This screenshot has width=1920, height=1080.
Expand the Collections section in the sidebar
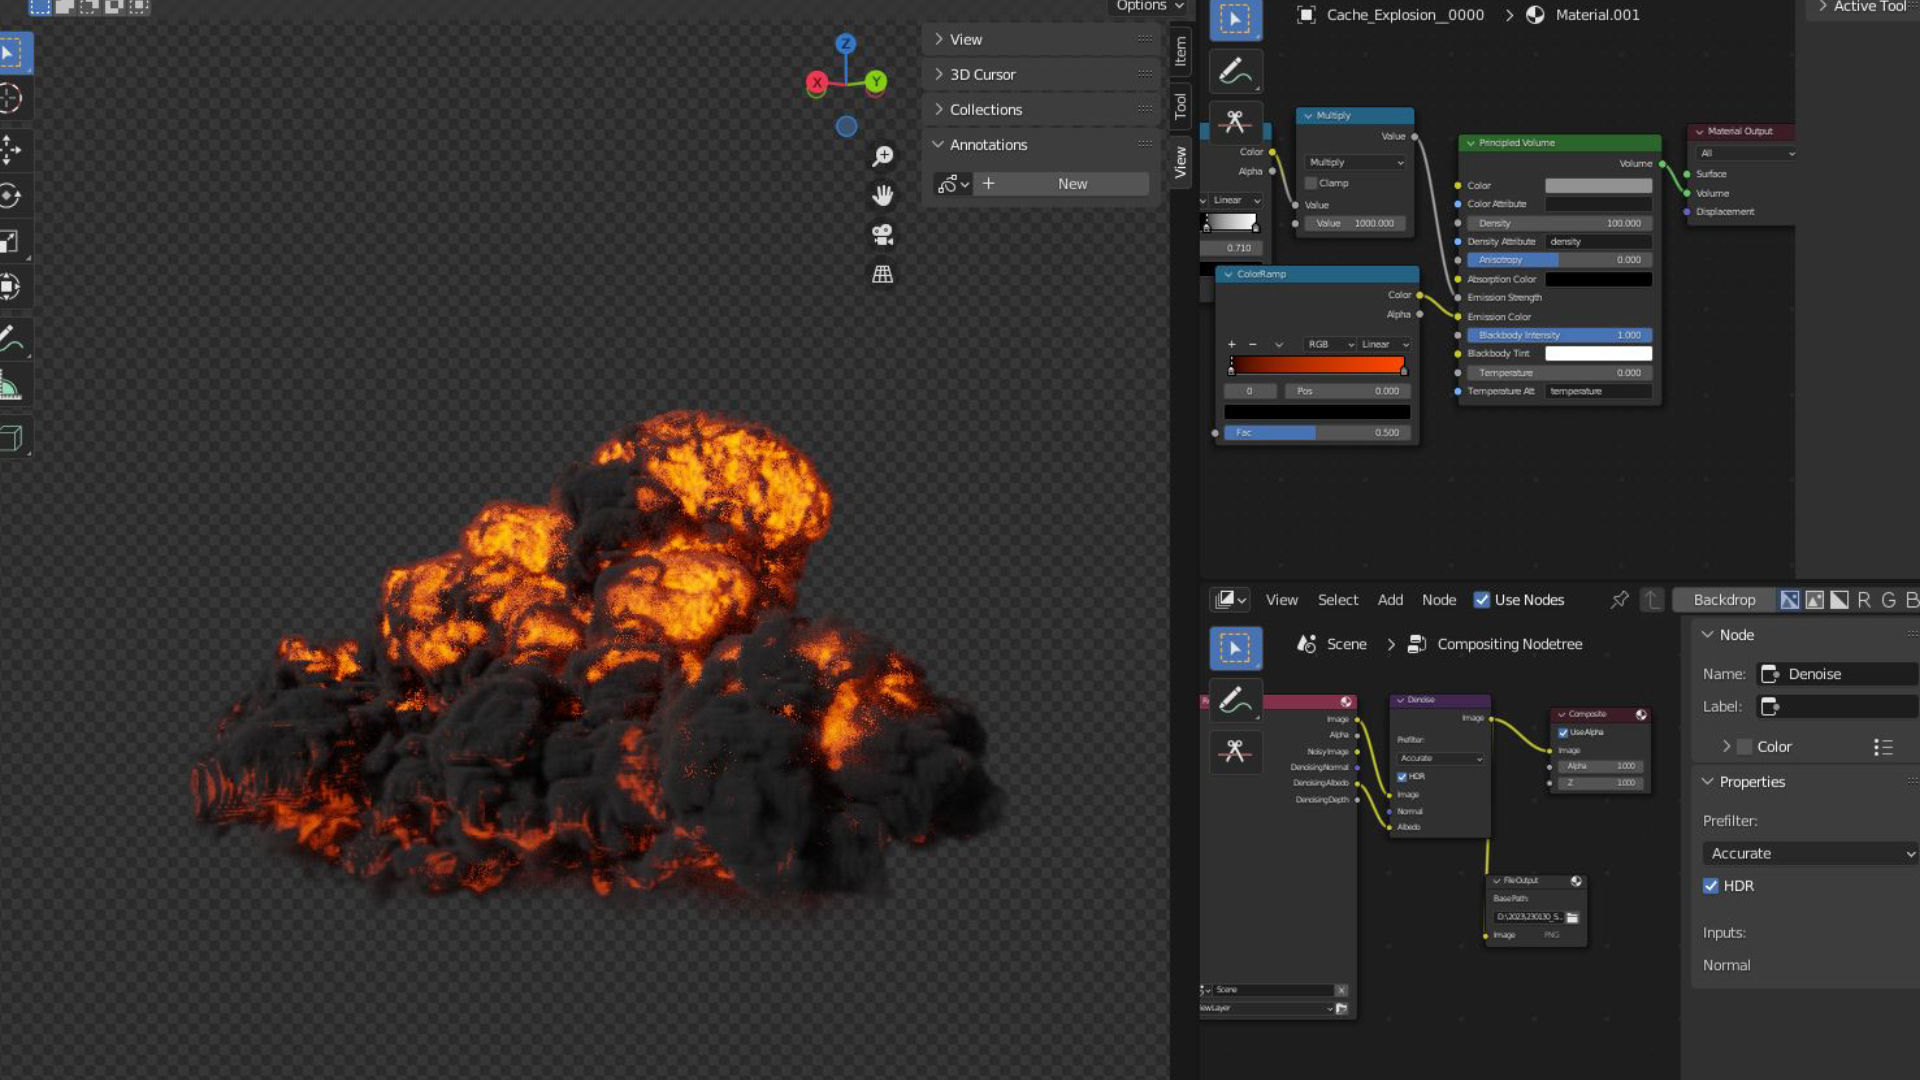[x=985, y=109]
